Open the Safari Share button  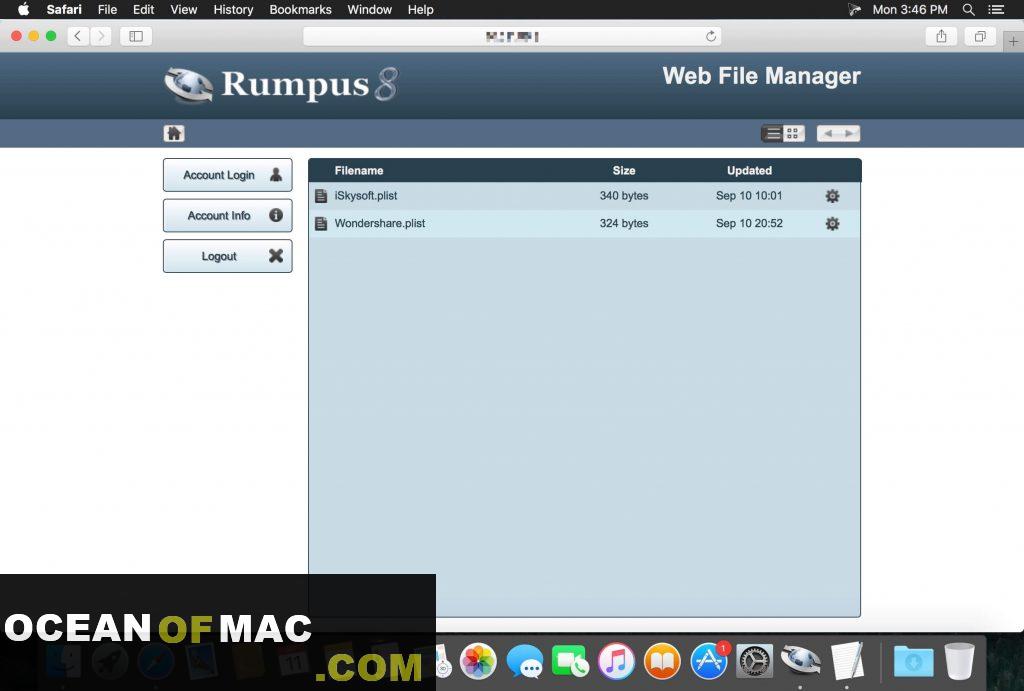click(941, 36)
